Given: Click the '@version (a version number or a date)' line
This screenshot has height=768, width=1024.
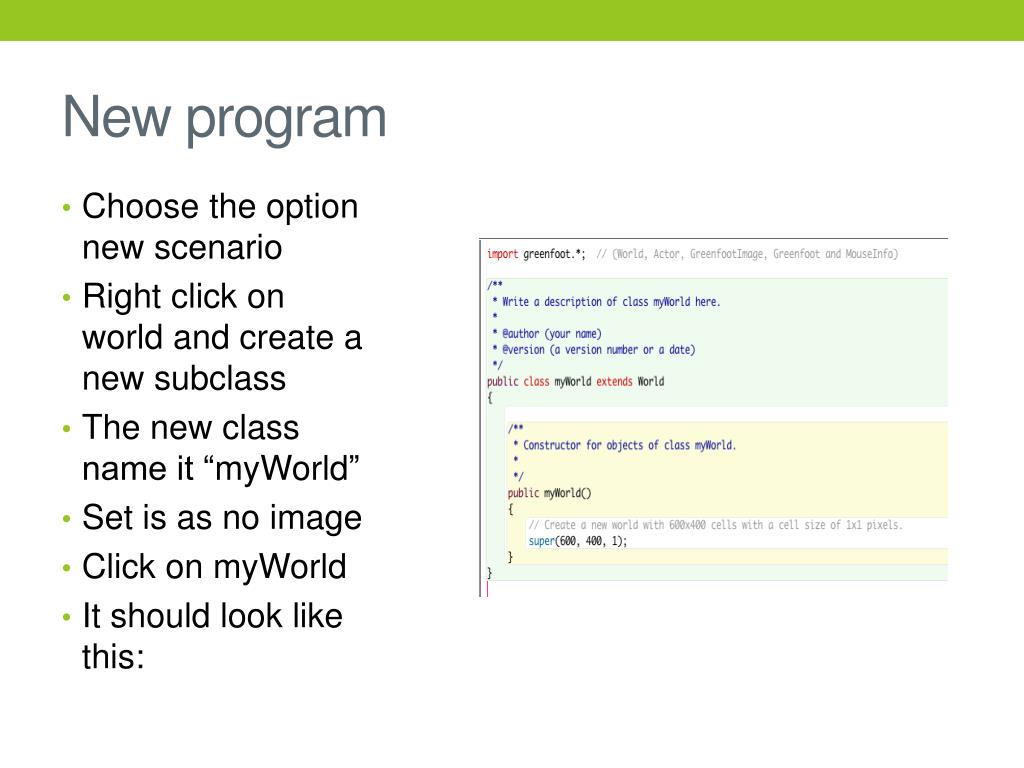Looking at the screenshot, I should (x=598, y=349).
